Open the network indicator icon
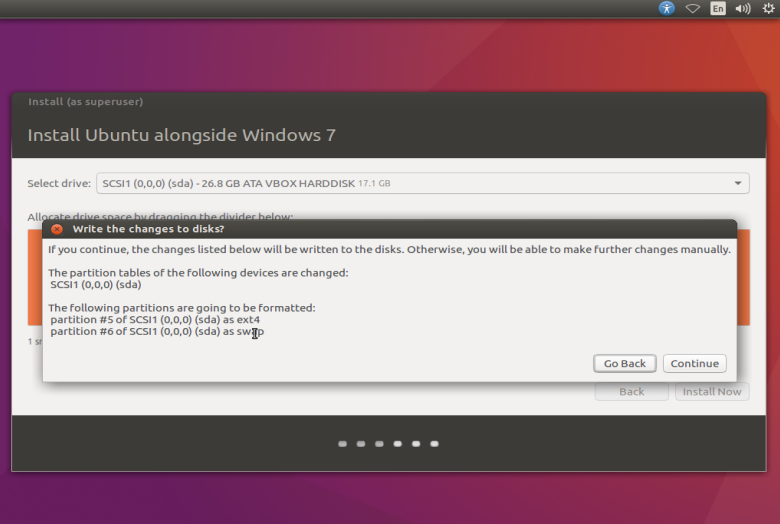Screen dimensions: 780x524 tap(692, 8)
